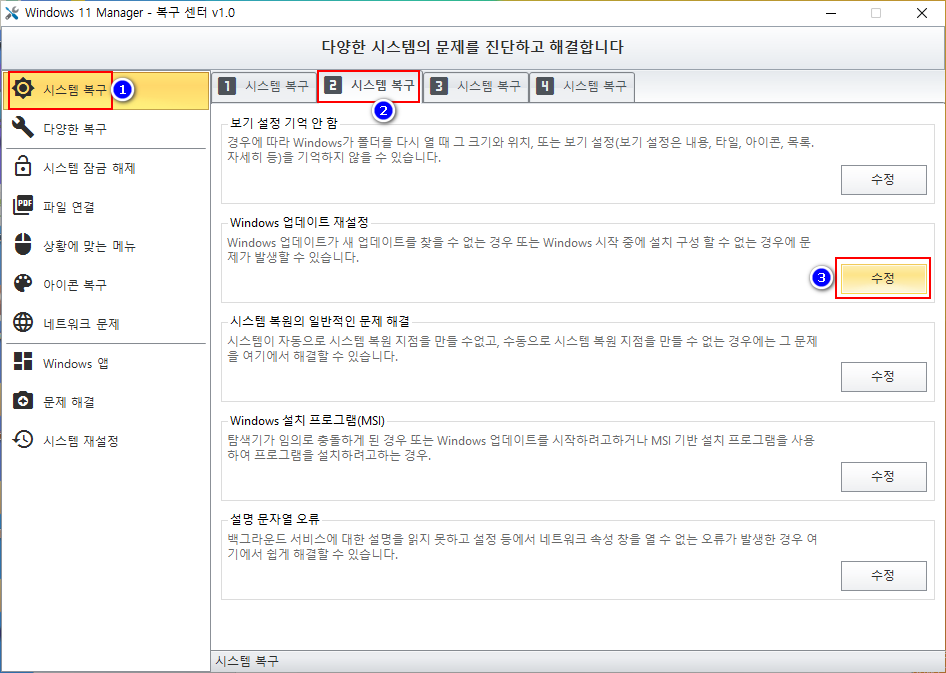This screenshot has width=946, height=673.
Task: Click the tiles icon for Windows 앱
Action: click(x=23, y=362)
